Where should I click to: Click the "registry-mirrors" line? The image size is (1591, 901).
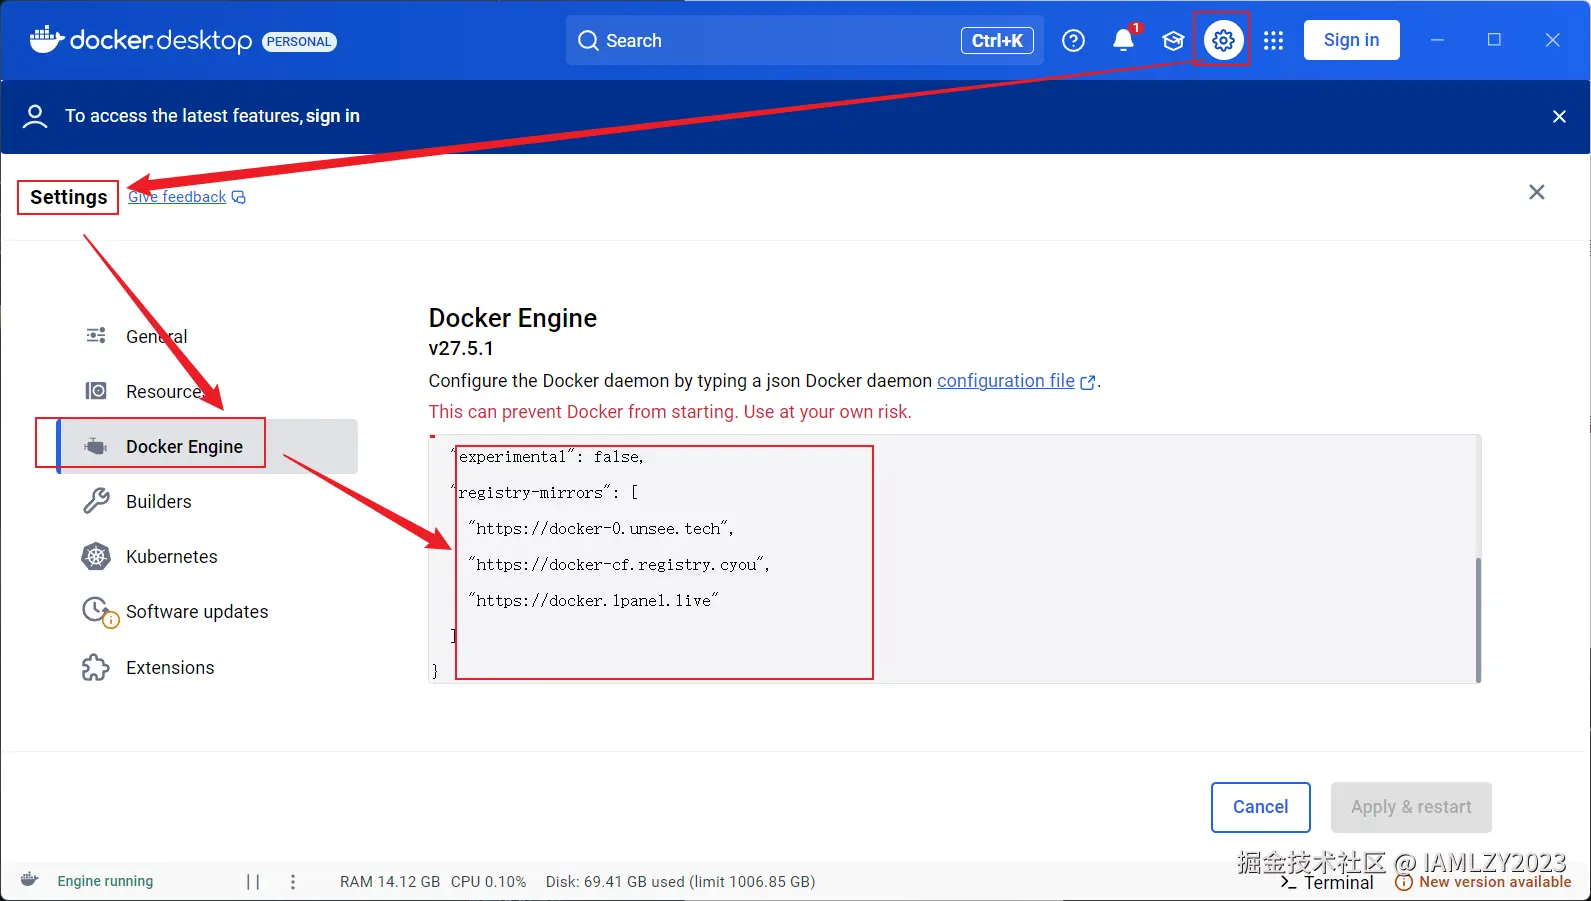coord(545,492)
